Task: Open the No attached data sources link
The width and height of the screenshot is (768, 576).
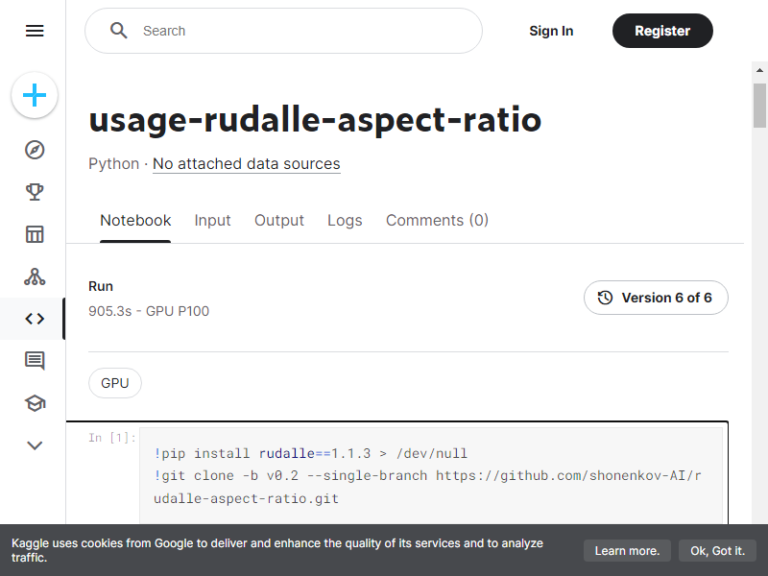Action: (246, 164)
